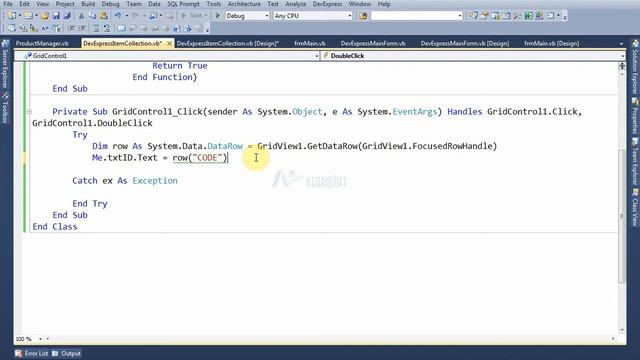640x360 pixels.
Task: Open the 100 % zoom level dropdown
Action: pos(40,339)
